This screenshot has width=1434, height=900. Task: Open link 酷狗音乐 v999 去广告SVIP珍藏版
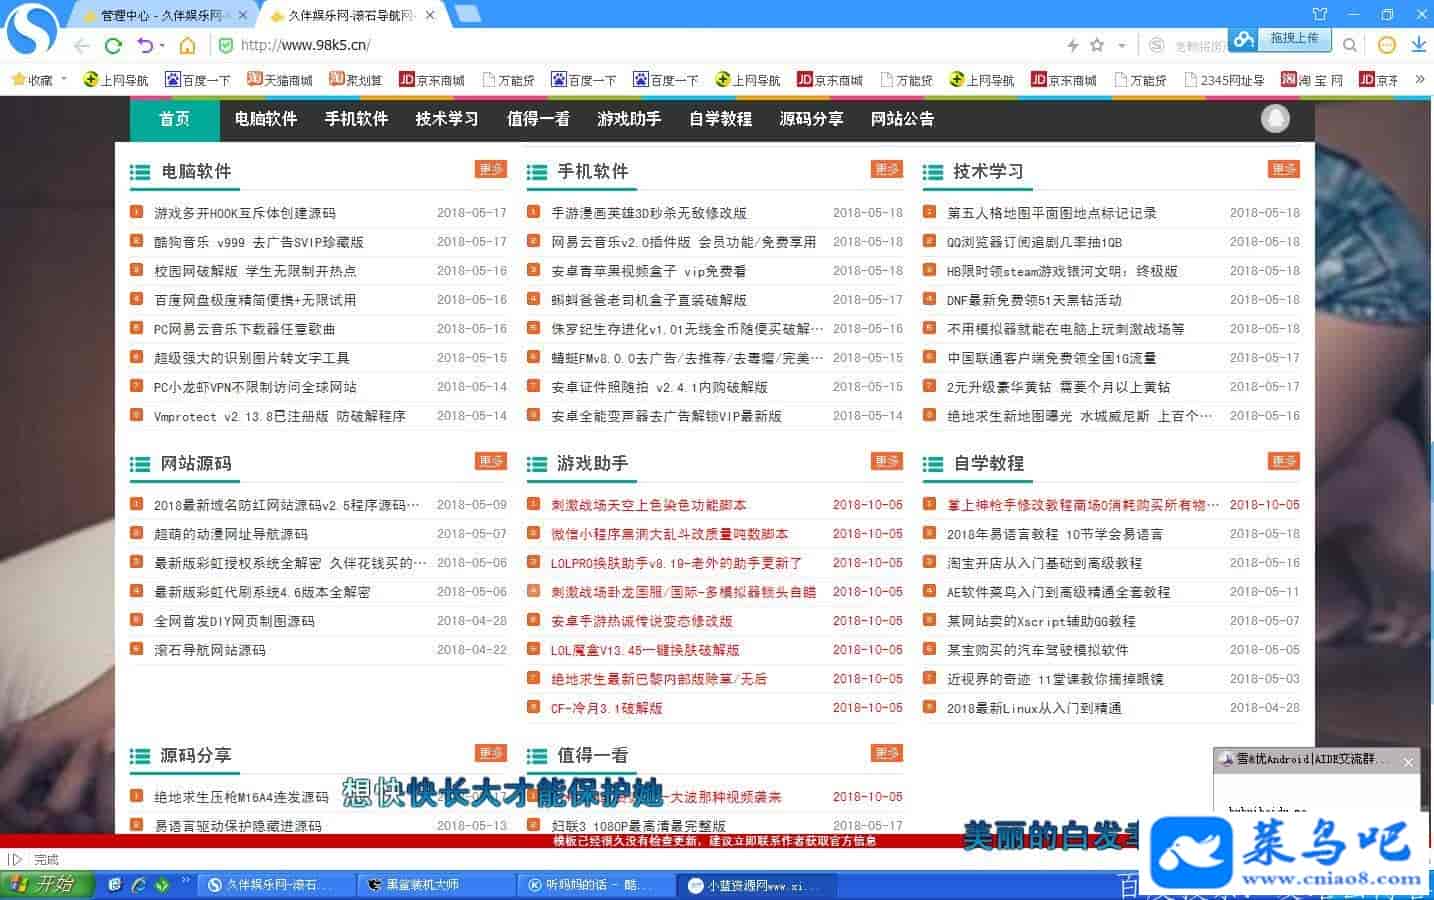point(258,242)
